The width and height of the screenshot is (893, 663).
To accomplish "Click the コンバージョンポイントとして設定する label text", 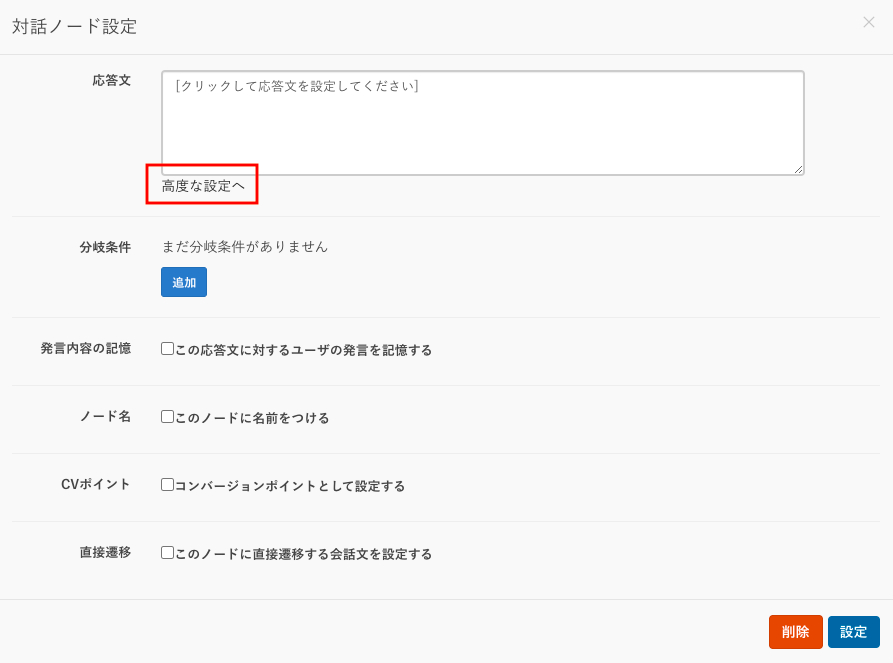I will [290, 486].
